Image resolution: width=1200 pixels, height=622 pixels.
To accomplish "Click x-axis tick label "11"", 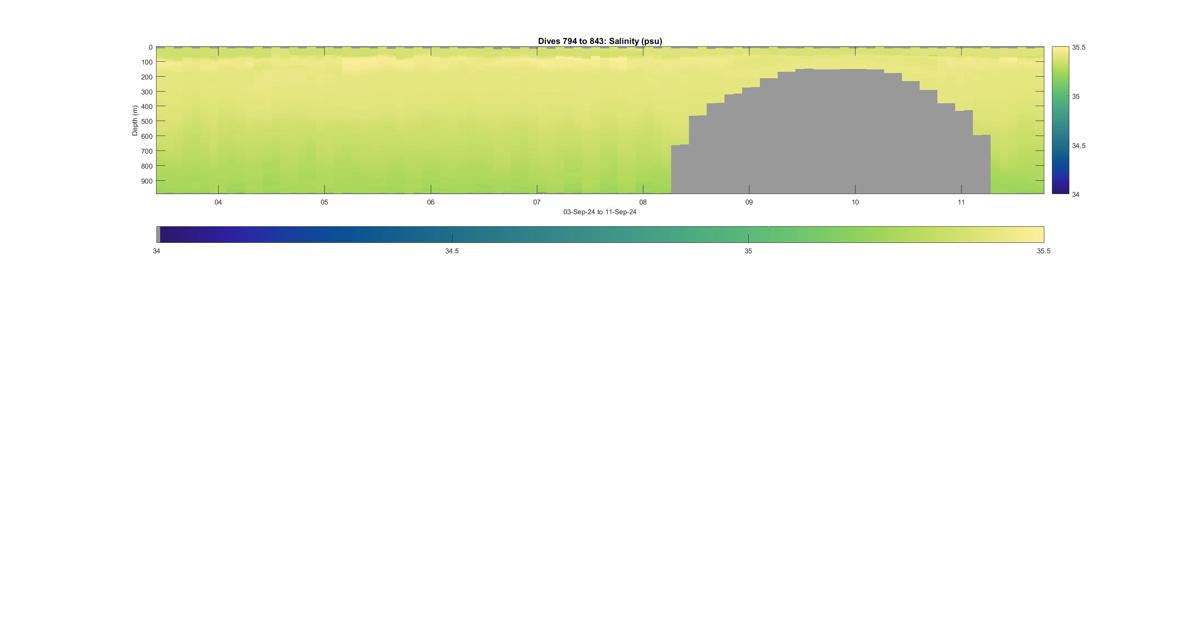I will [961, 202].
